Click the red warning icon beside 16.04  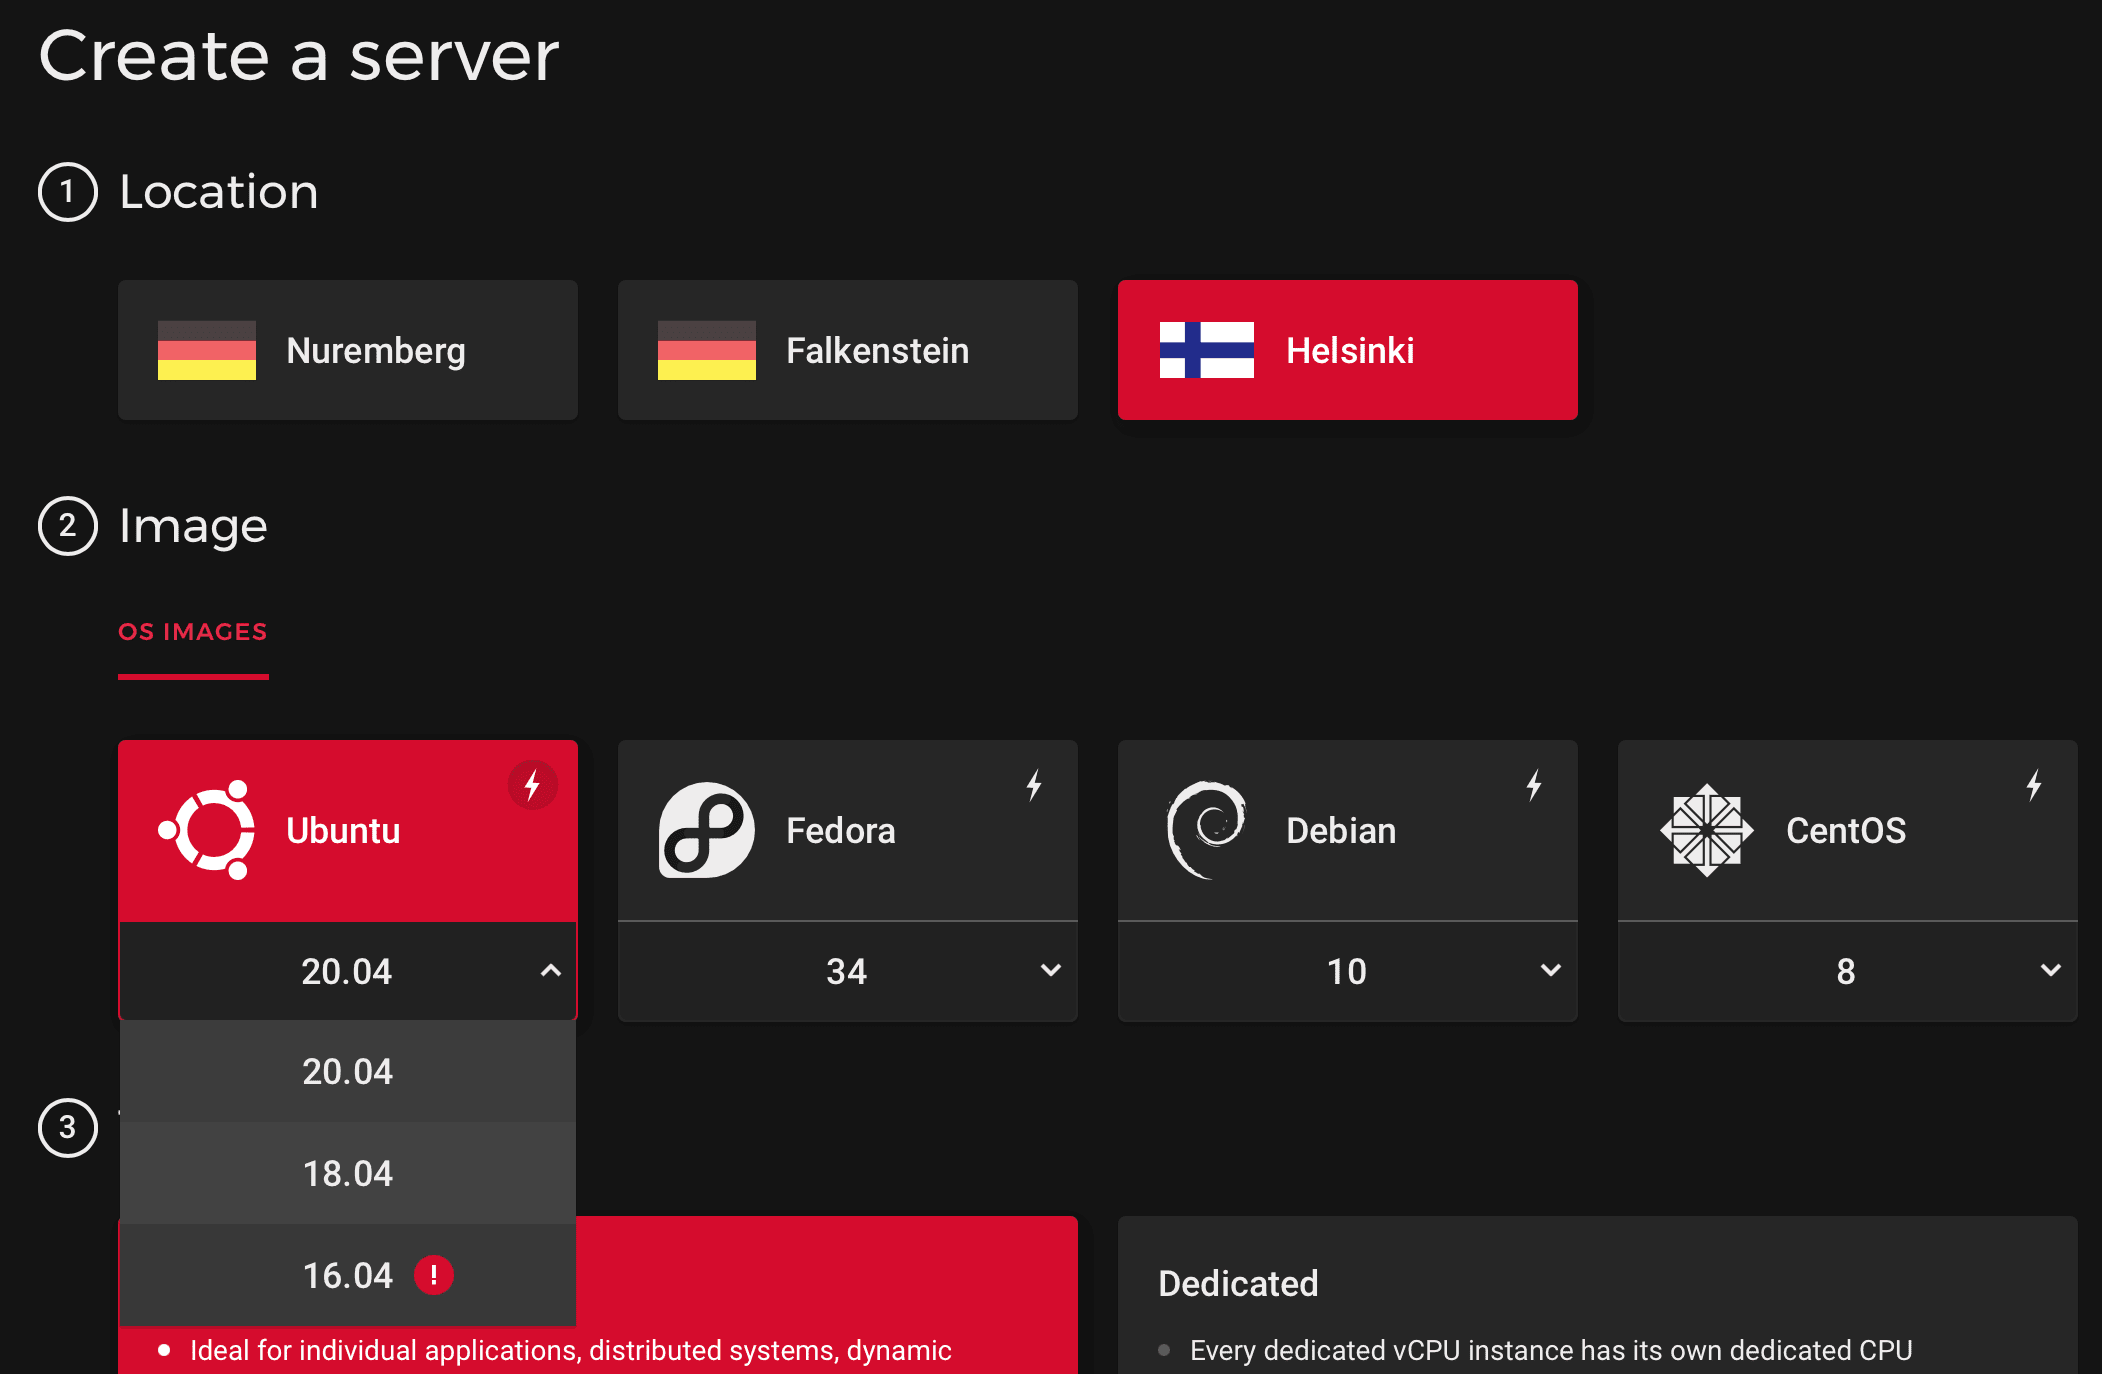point(434,1275)
